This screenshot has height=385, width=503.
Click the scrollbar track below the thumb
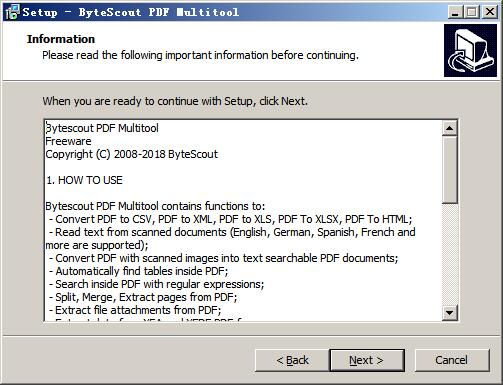point(449,254)
